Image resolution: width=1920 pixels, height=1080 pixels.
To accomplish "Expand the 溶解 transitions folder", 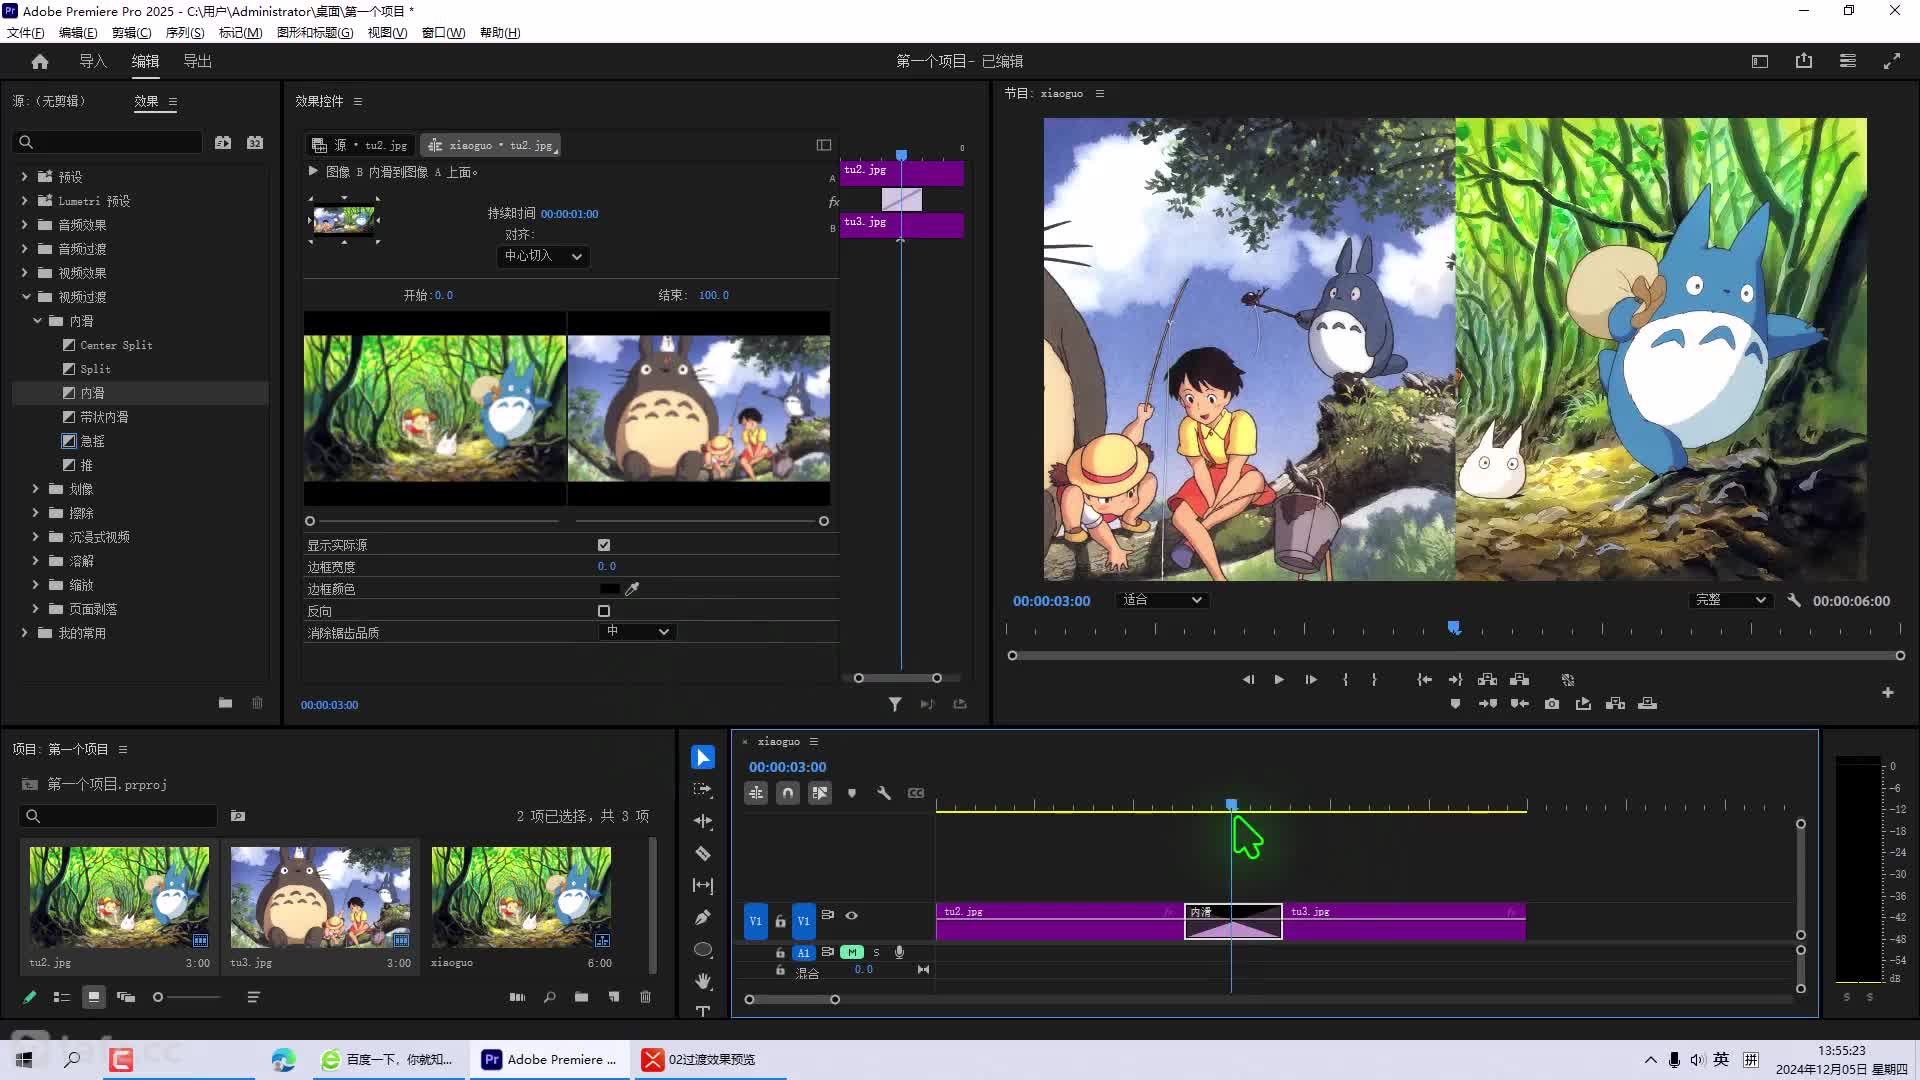I will click(x=35, y=561).
